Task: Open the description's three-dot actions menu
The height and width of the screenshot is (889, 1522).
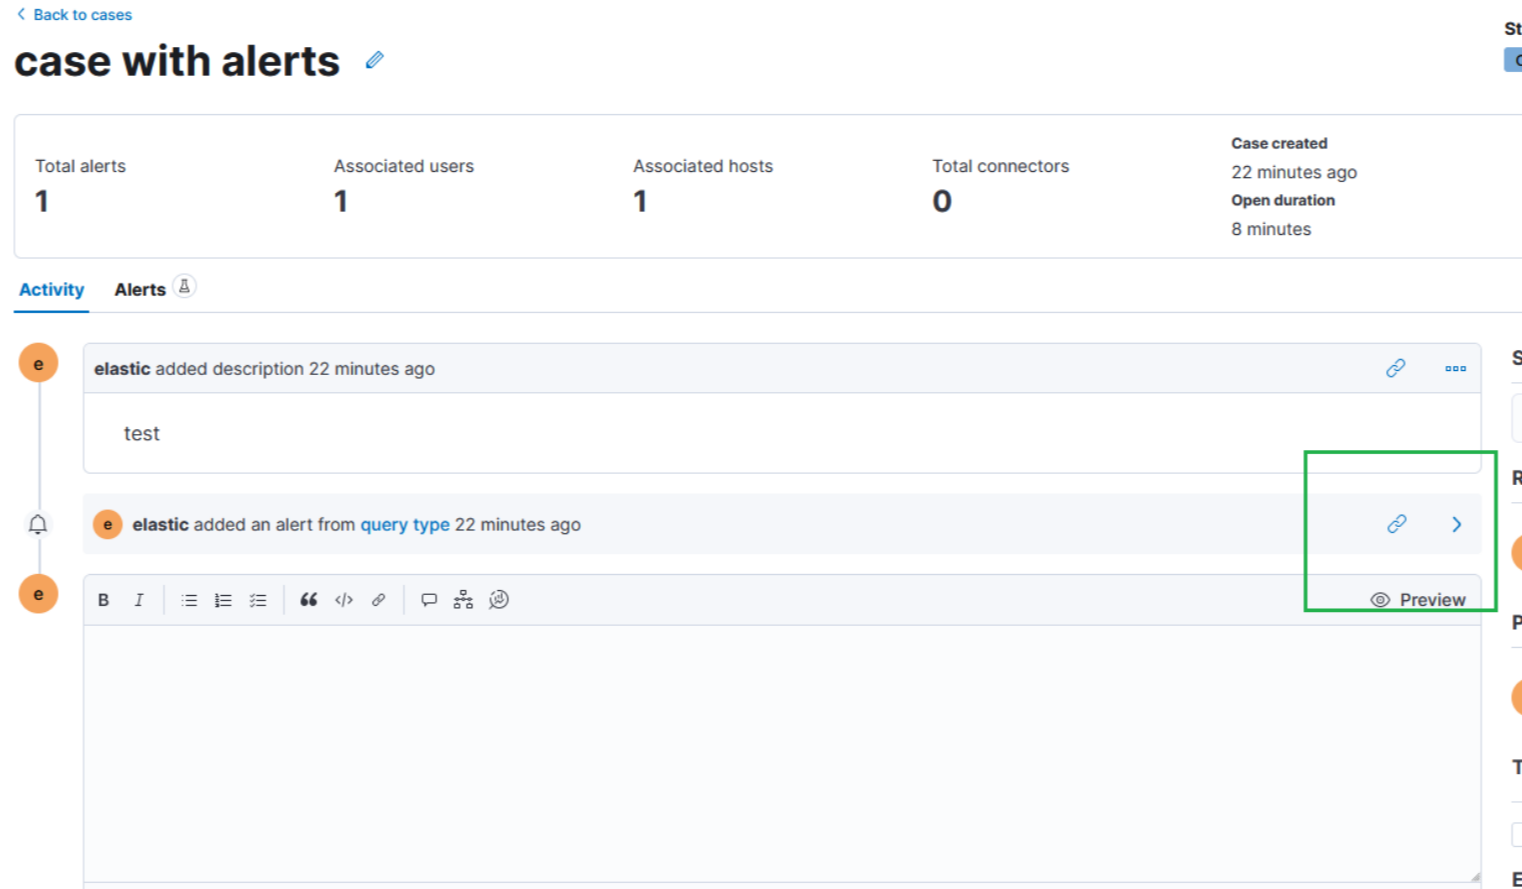Action: 1456,369
